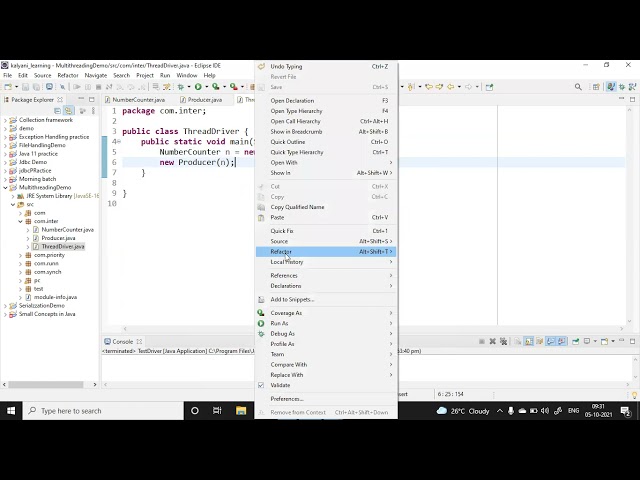Open the notification center icon
Screen dimensions: 640x480
[x=626, y=411]
